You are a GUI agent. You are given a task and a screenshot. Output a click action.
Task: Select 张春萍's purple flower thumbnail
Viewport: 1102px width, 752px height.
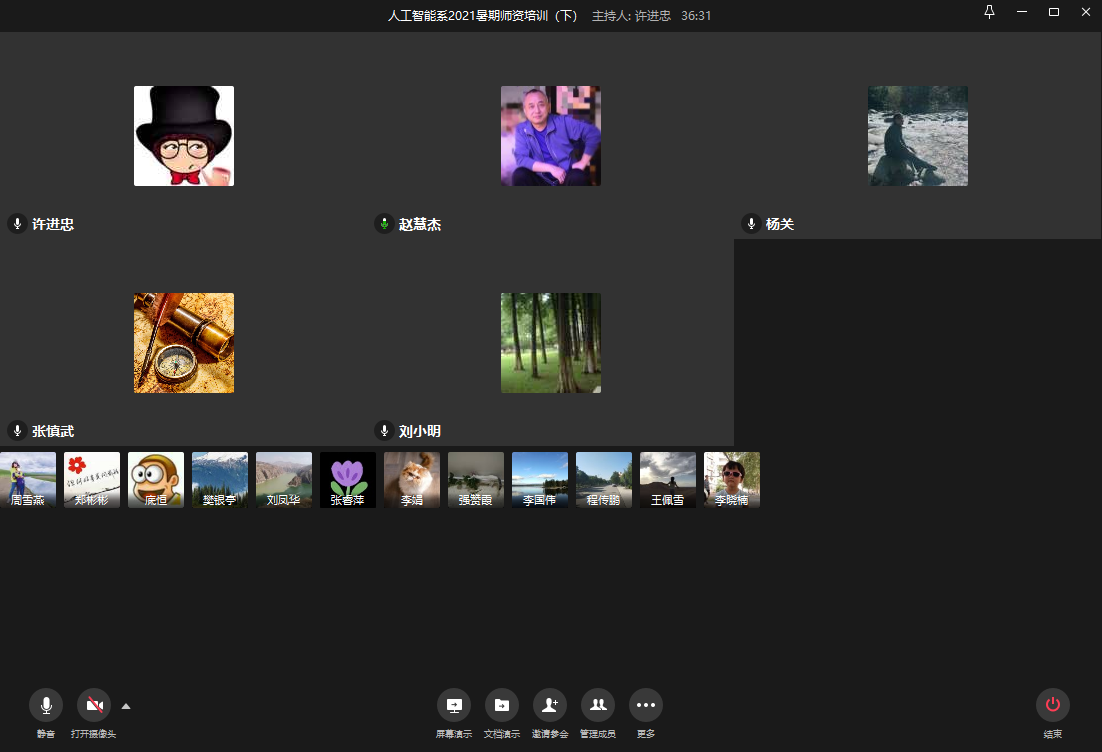pos(348,480)
